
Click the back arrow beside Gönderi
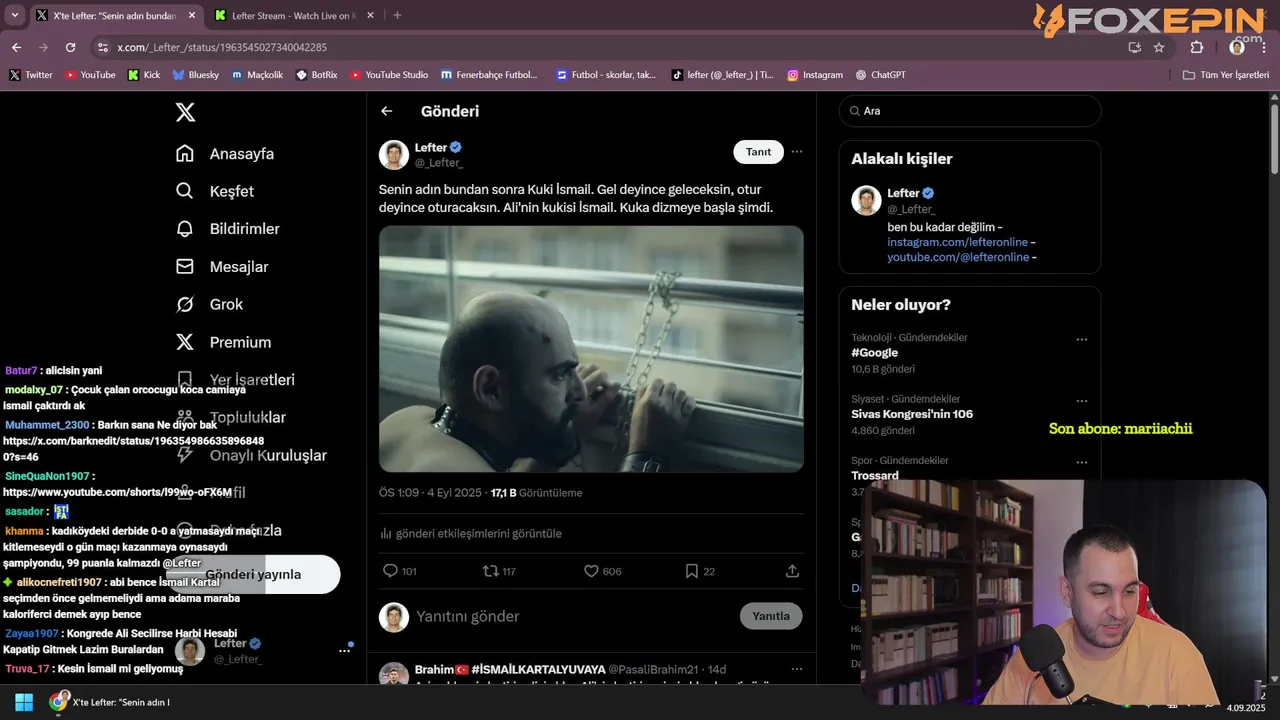click(x=387, y=111)
